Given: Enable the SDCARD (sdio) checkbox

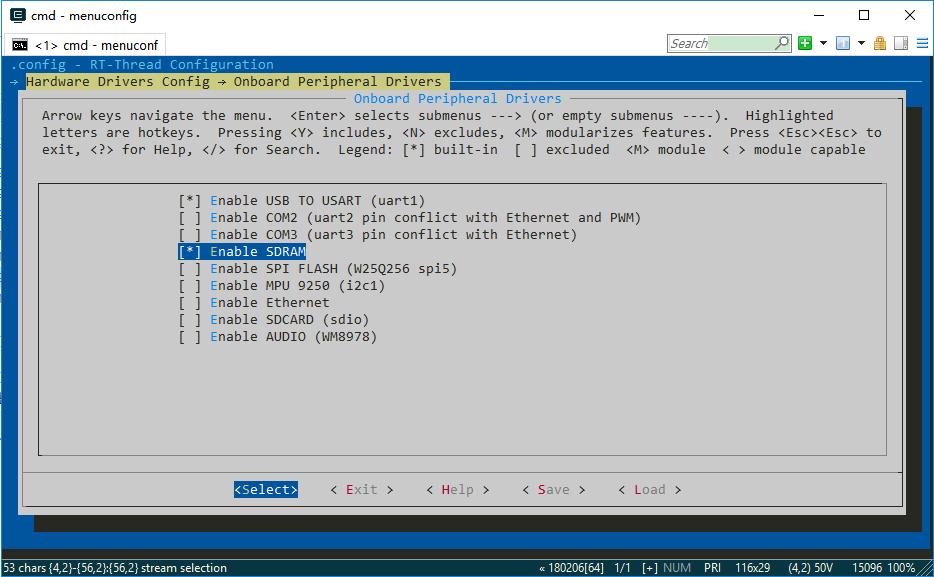Looking at the screenshot, I should click(x=190, y=320).
